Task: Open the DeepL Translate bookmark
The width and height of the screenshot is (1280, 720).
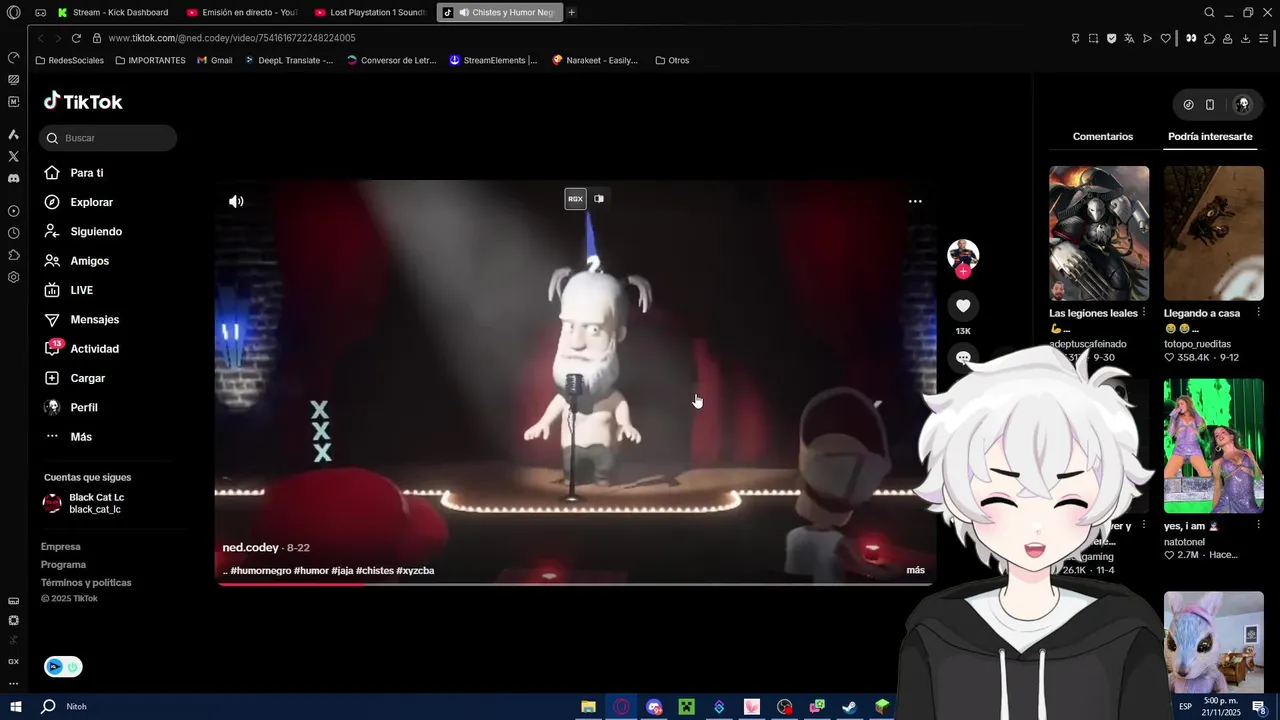Action: click(x=289, y=60)
